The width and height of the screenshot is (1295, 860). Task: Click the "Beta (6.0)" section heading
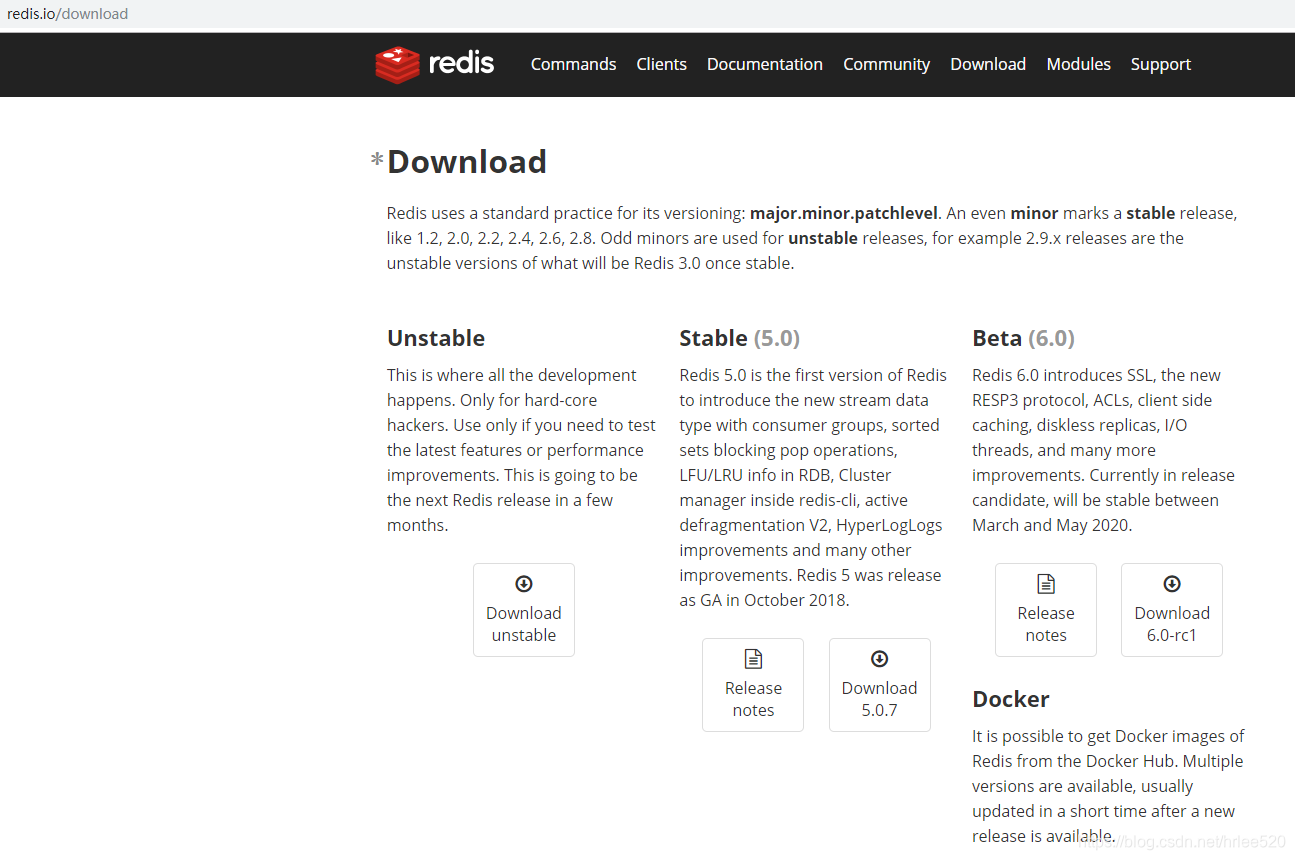click(1023, 338)
